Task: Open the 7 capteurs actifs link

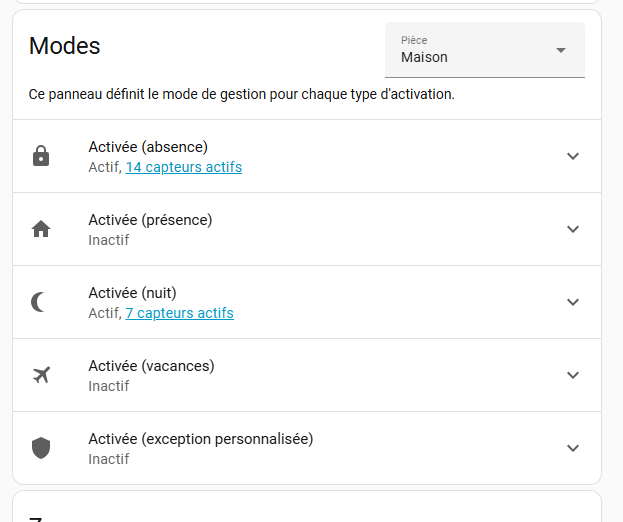Action: (179, 313)
